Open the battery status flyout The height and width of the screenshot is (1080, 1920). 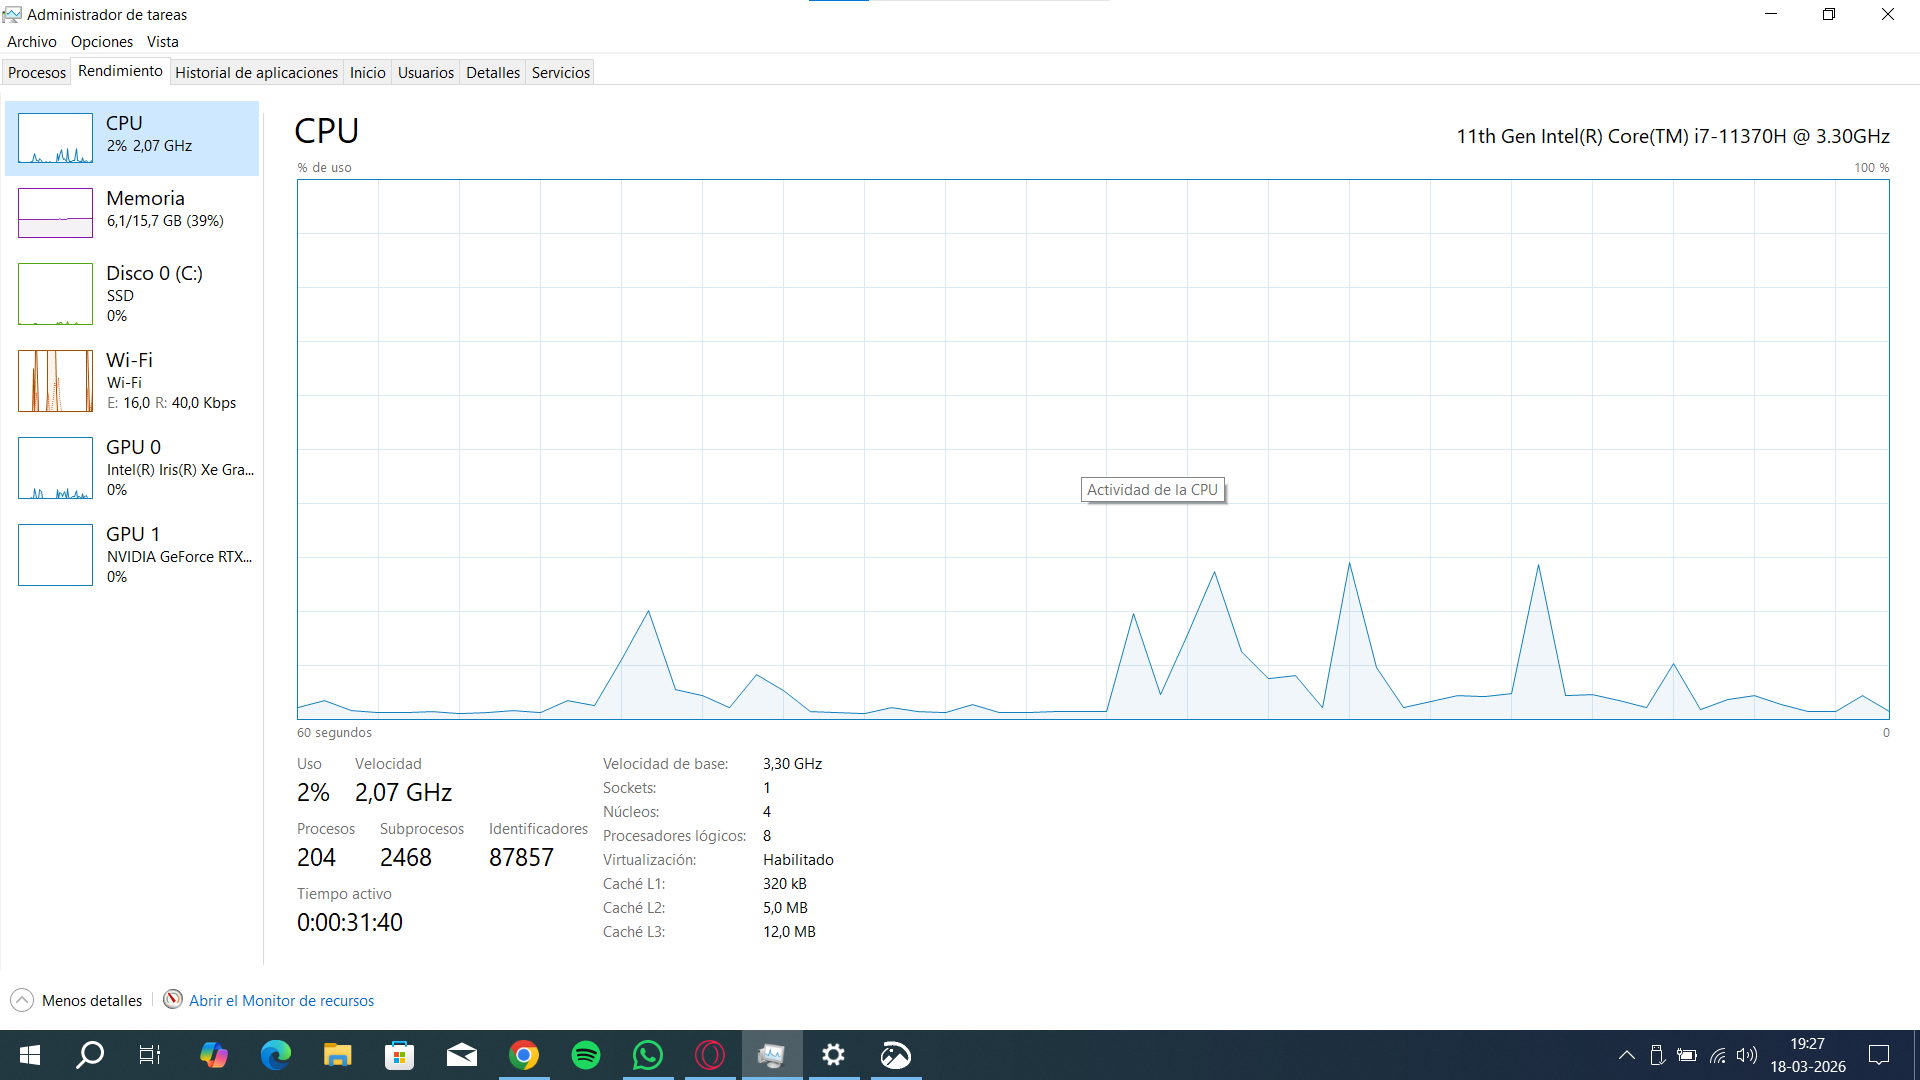(x=1688, y=1055)
